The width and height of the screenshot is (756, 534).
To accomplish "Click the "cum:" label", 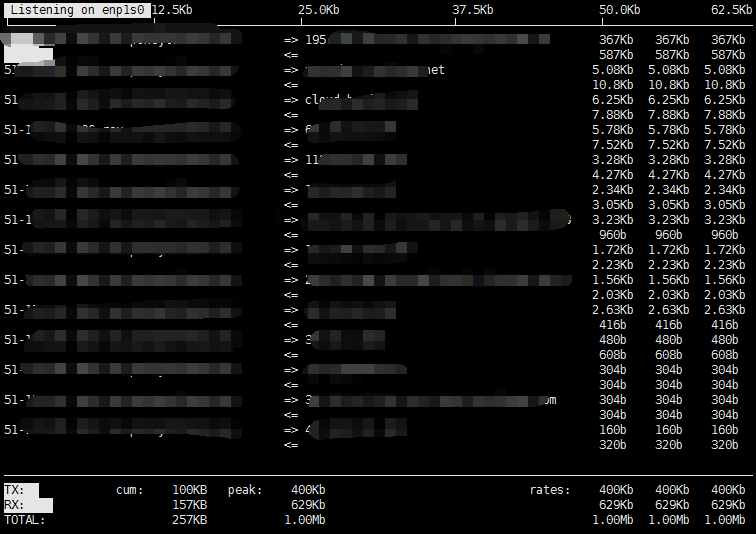I will [130, 490].
